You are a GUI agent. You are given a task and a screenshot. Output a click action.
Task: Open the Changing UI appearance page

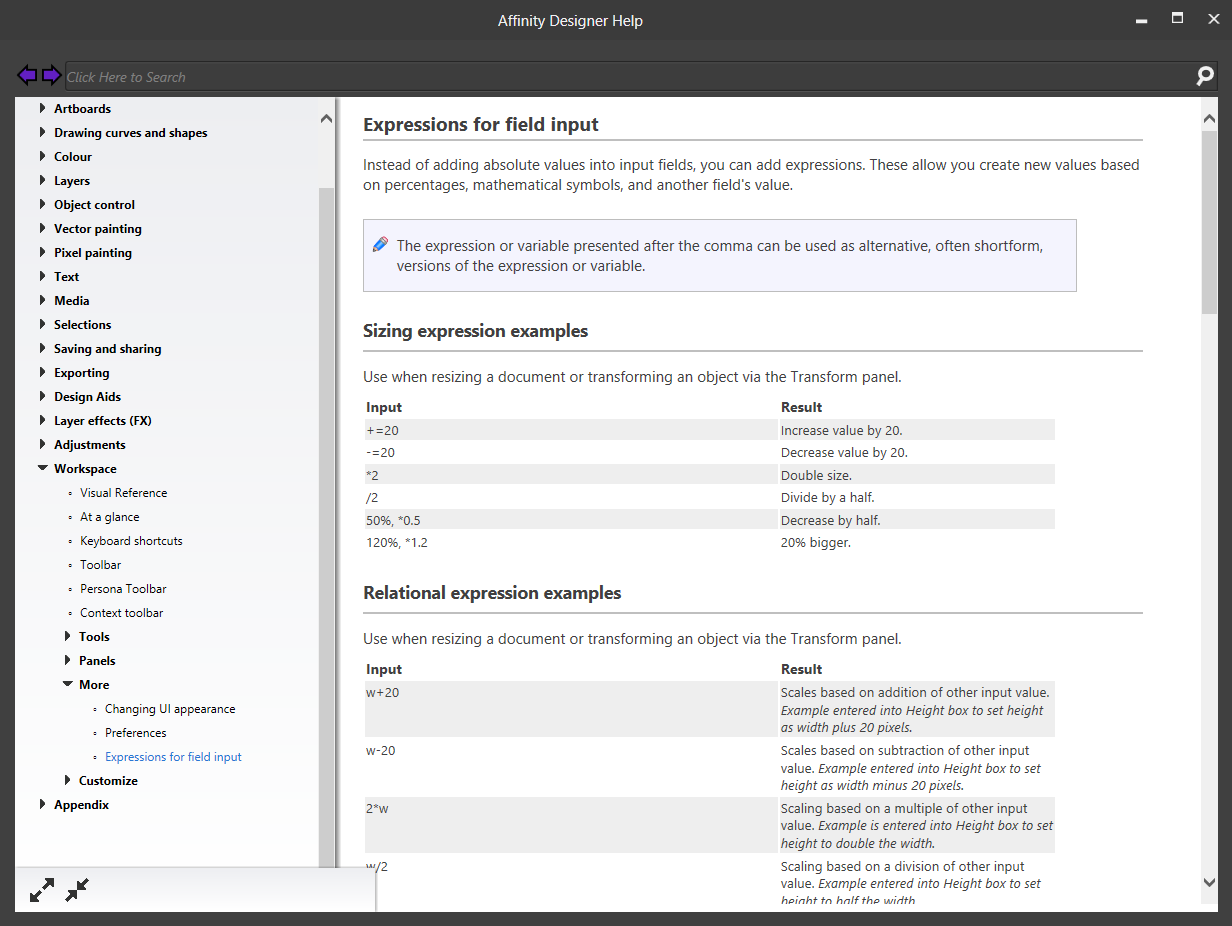(170, 709)
